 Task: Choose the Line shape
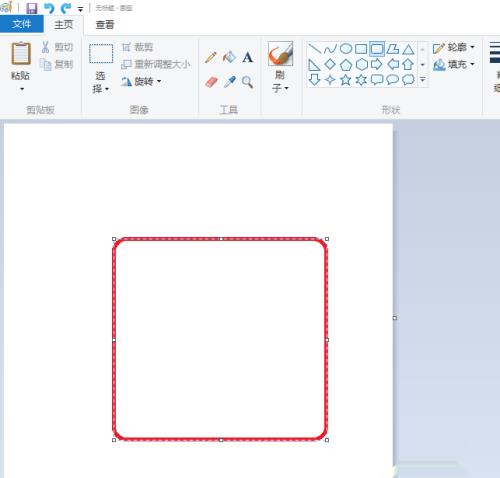tap(314, 49)
